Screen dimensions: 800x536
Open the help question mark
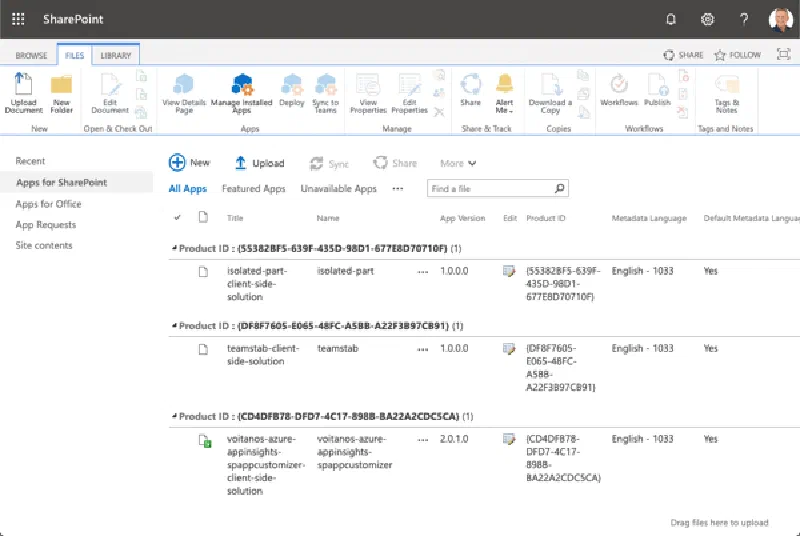coord(744,19)
